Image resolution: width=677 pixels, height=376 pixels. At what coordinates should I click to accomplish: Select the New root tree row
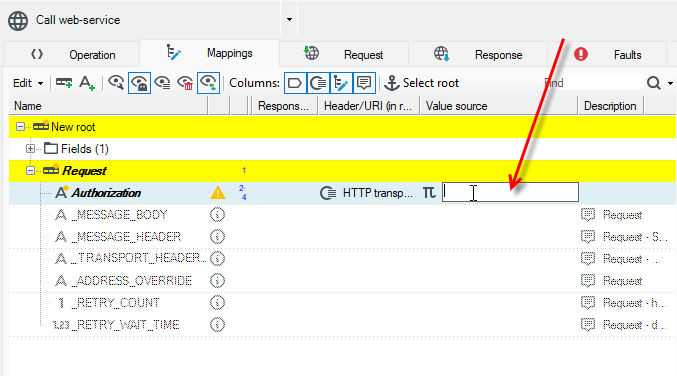342,127
